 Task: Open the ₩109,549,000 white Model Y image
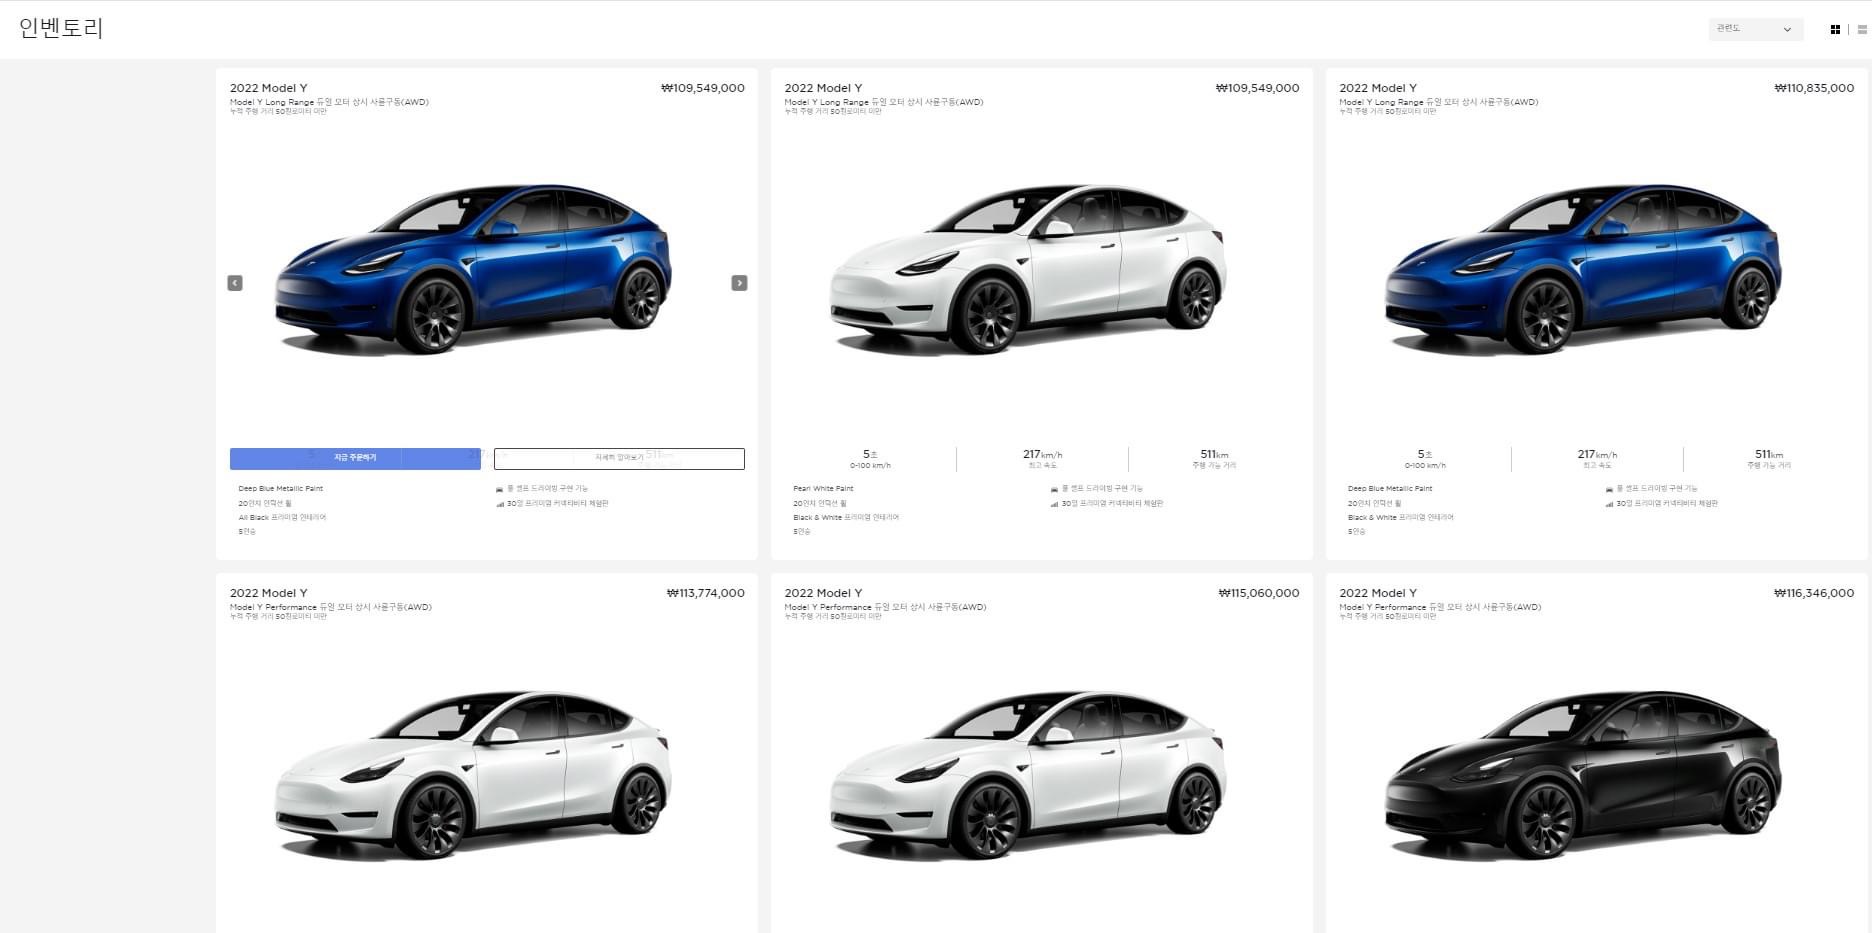(1028, 268)
